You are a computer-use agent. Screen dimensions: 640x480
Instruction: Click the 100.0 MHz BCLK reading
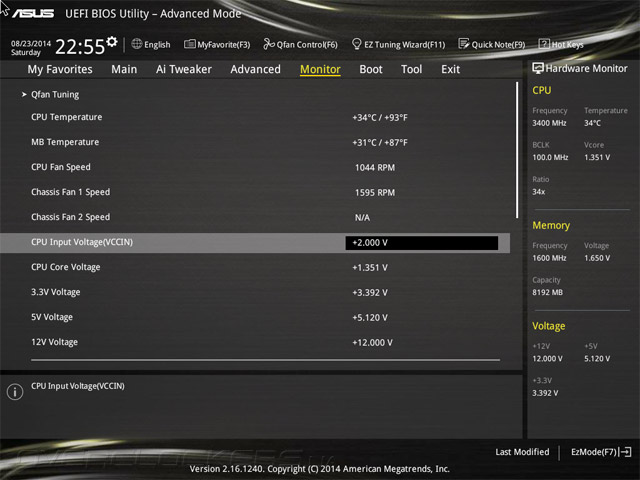click(550, 157)
